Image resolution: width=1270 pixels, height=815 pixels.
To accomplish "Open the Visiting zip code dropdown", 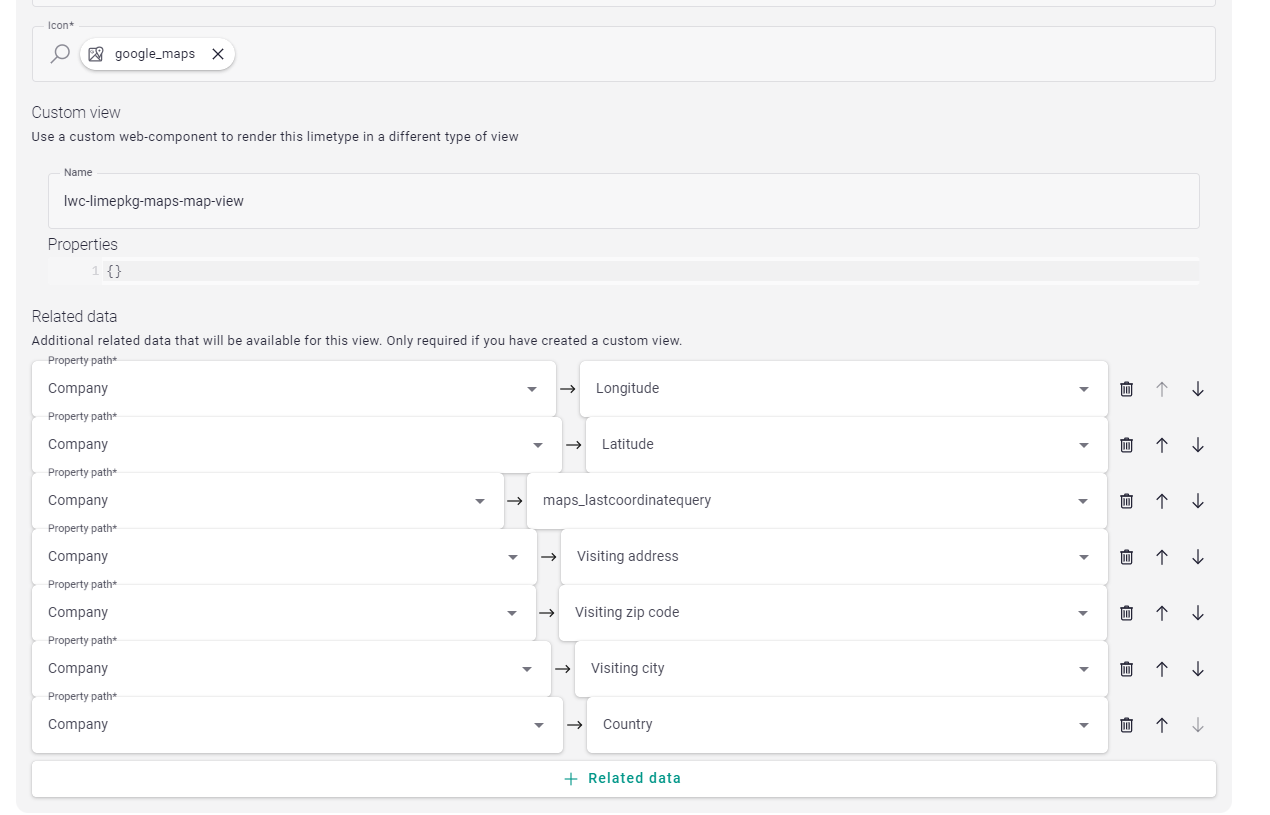I will [833, 613].
